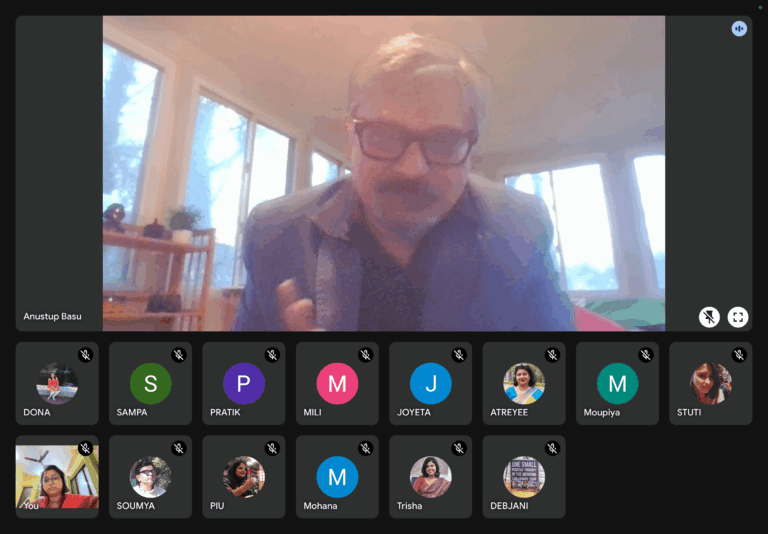Enter fullscreen for the pinned video
Image resolution: width=768 pixels, height=534 pixels.
tap(738, 317)
